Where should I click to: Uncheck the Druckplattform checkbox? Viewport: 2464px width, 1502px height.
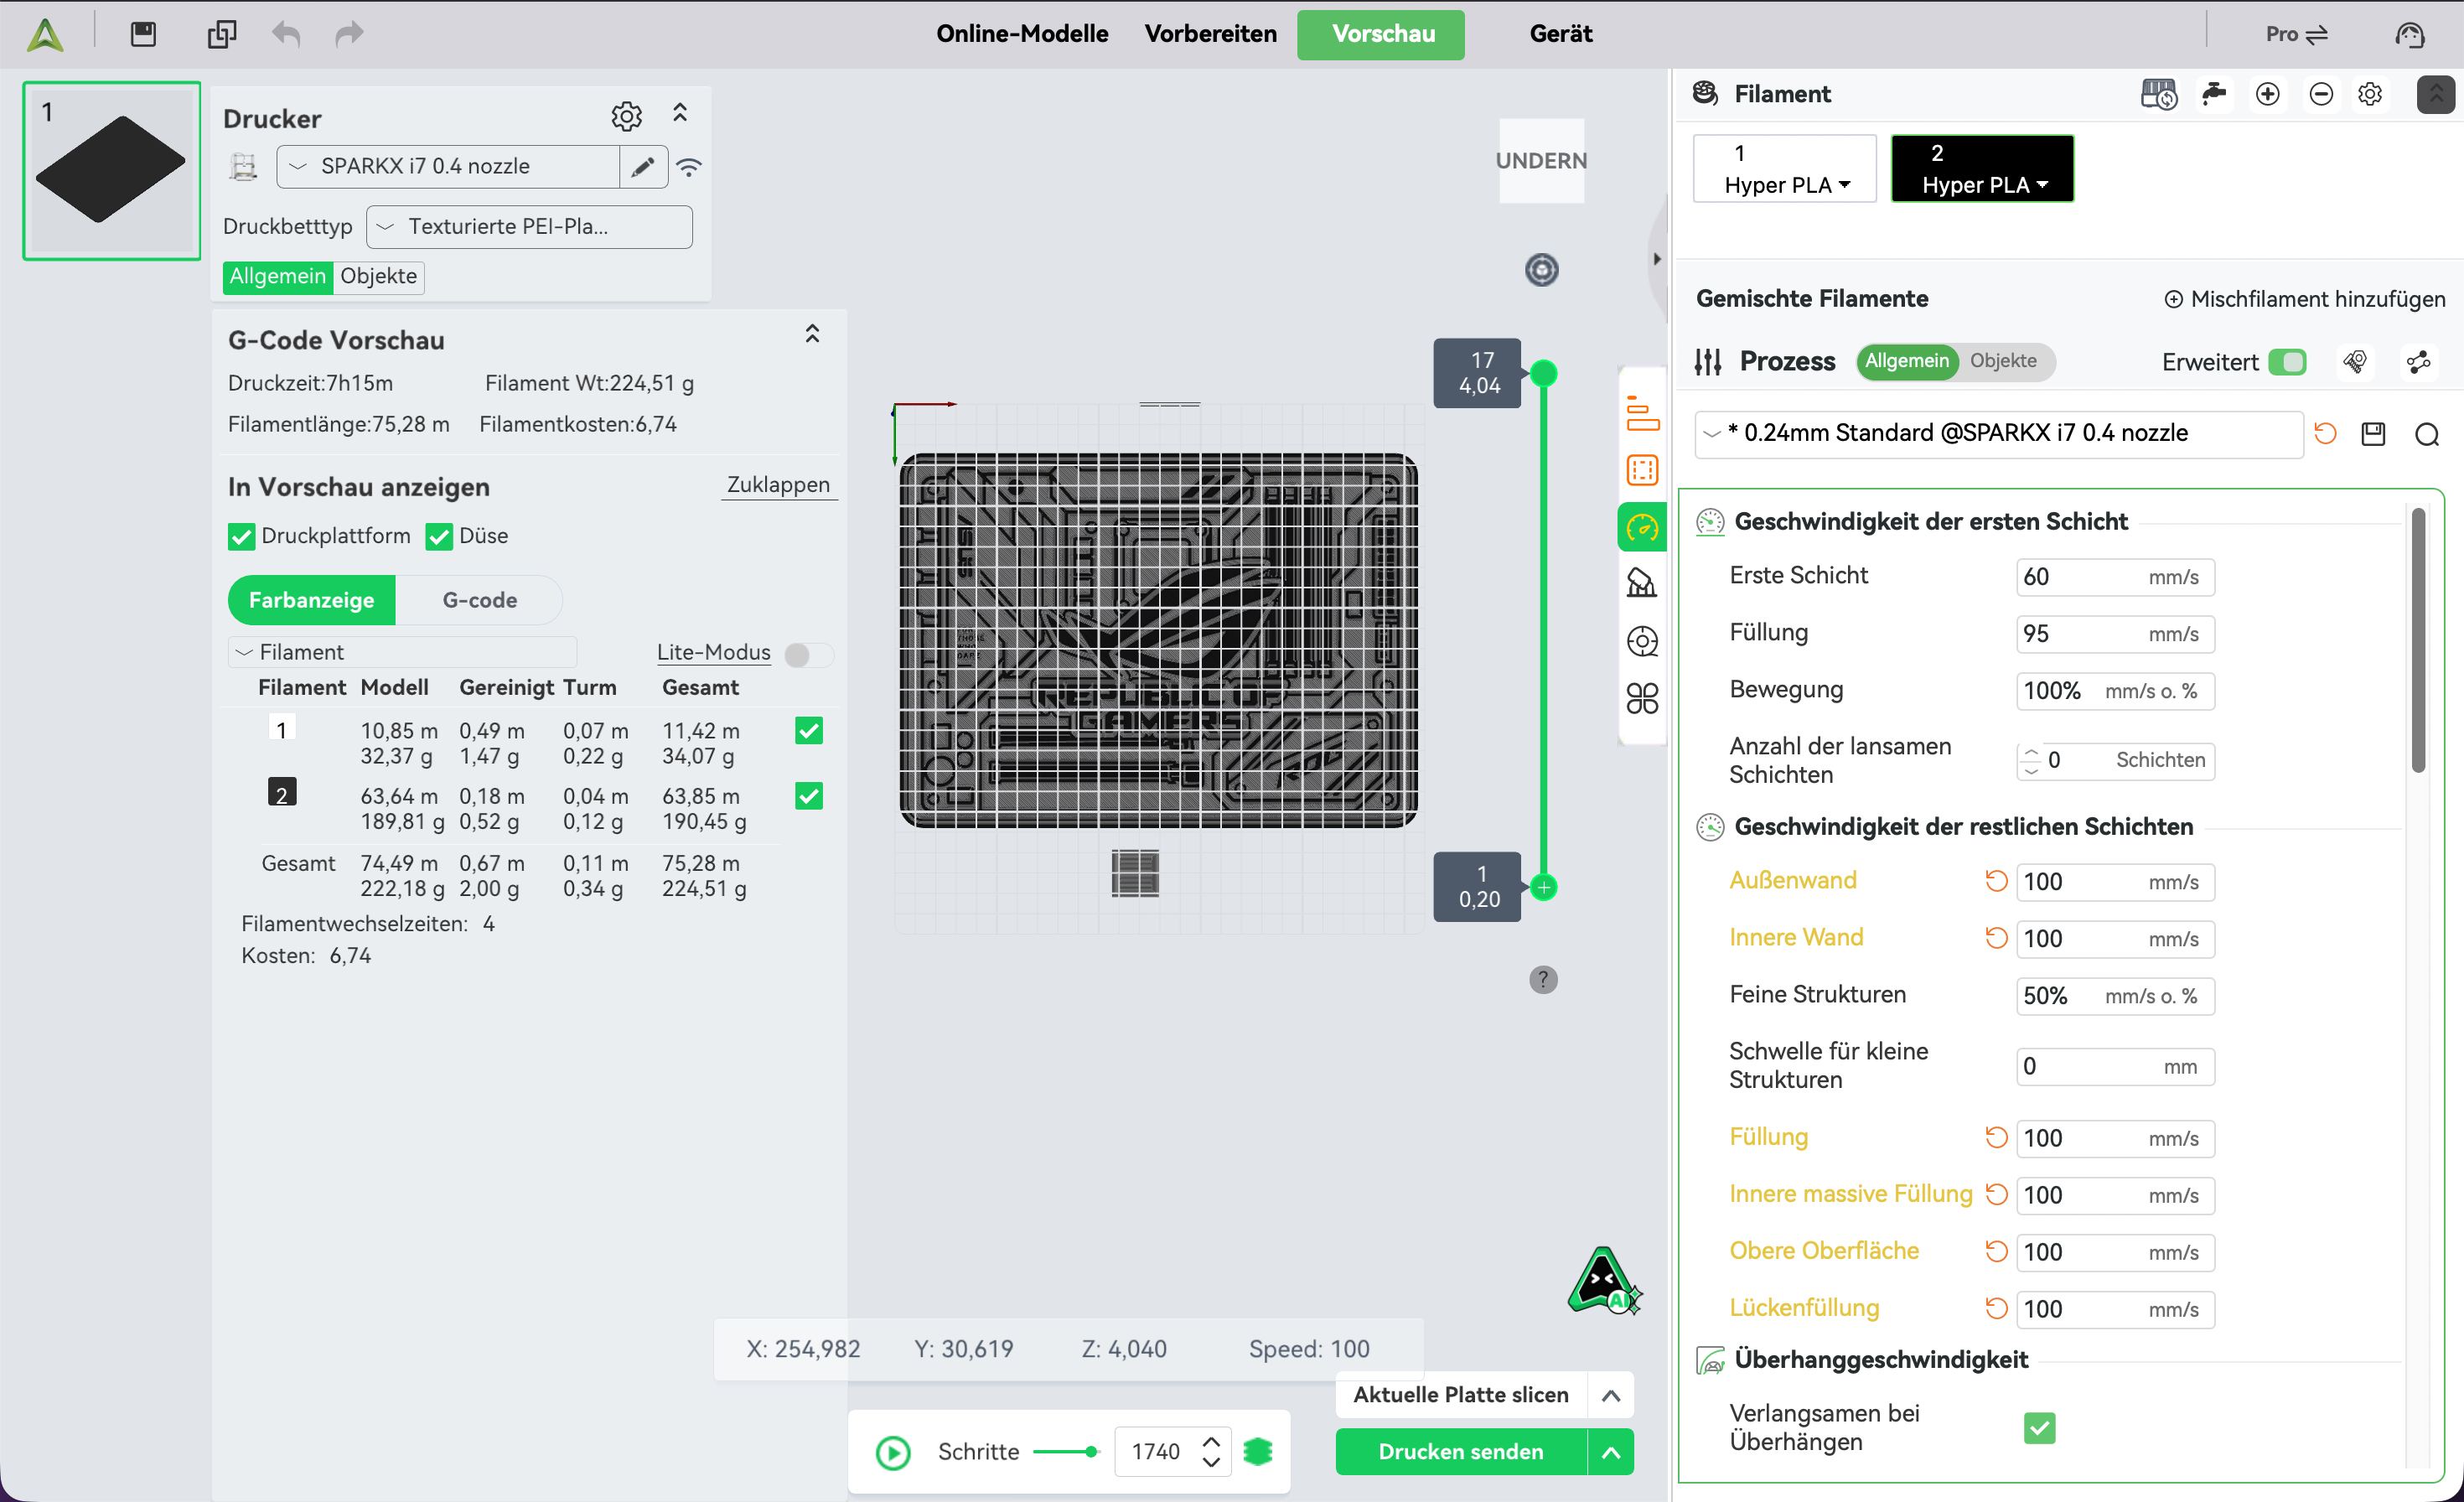241,537
